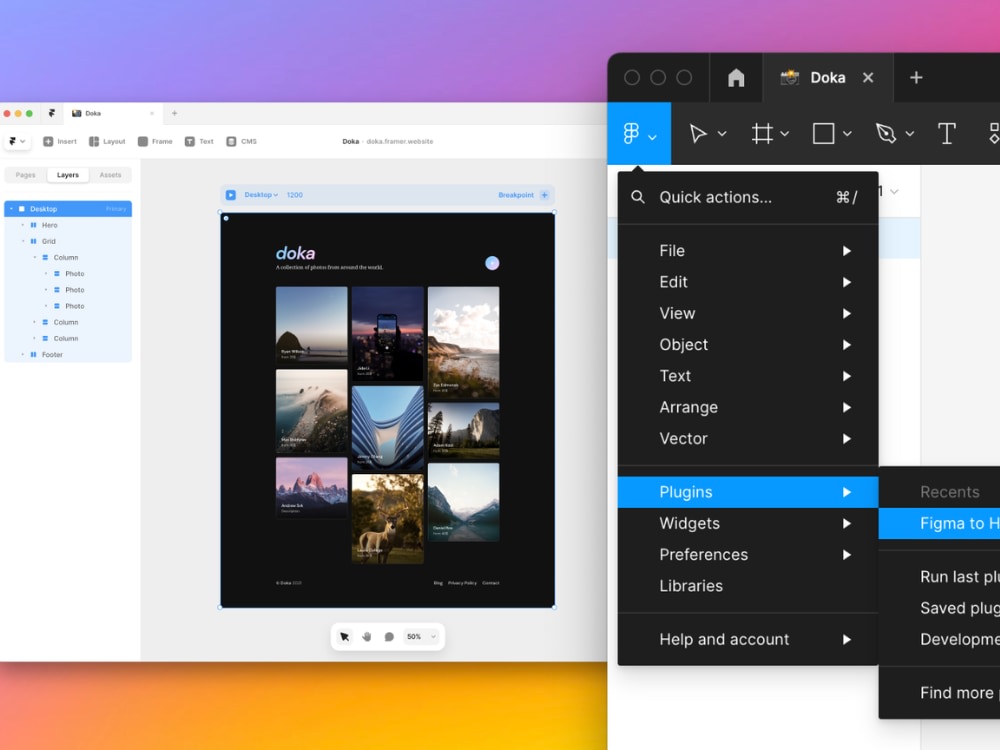Open the Framer logo menu dropdown
The width and height of the screenshot is (1000, 750).
17,142
